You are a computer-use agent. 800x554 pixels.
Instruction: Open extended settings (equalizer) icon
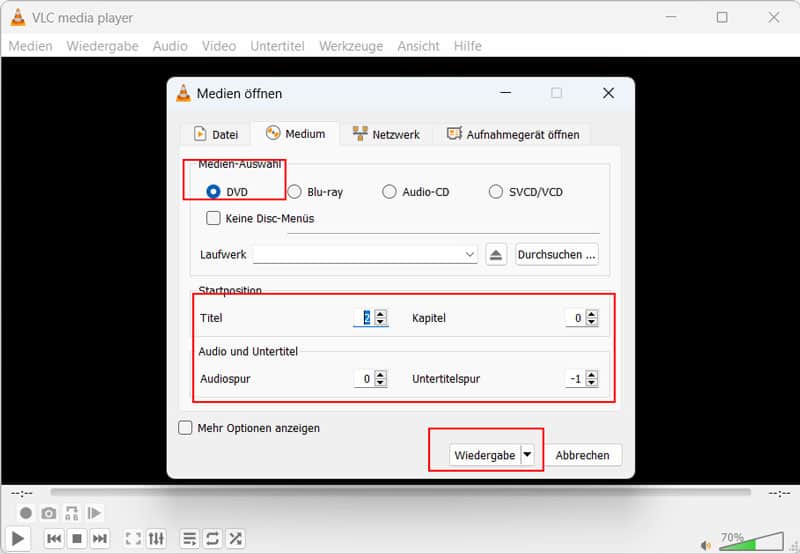pyautogui.click(x=156, y=538)
